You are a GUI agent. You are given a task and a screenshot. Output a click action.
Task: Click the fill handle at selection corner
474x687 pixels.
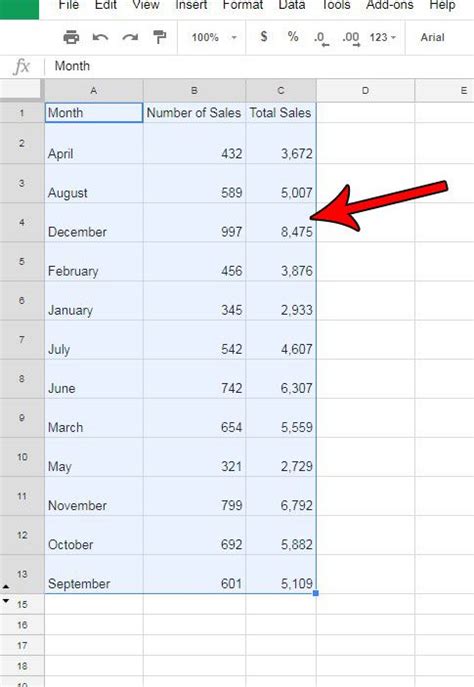click(x=316, y=593)
